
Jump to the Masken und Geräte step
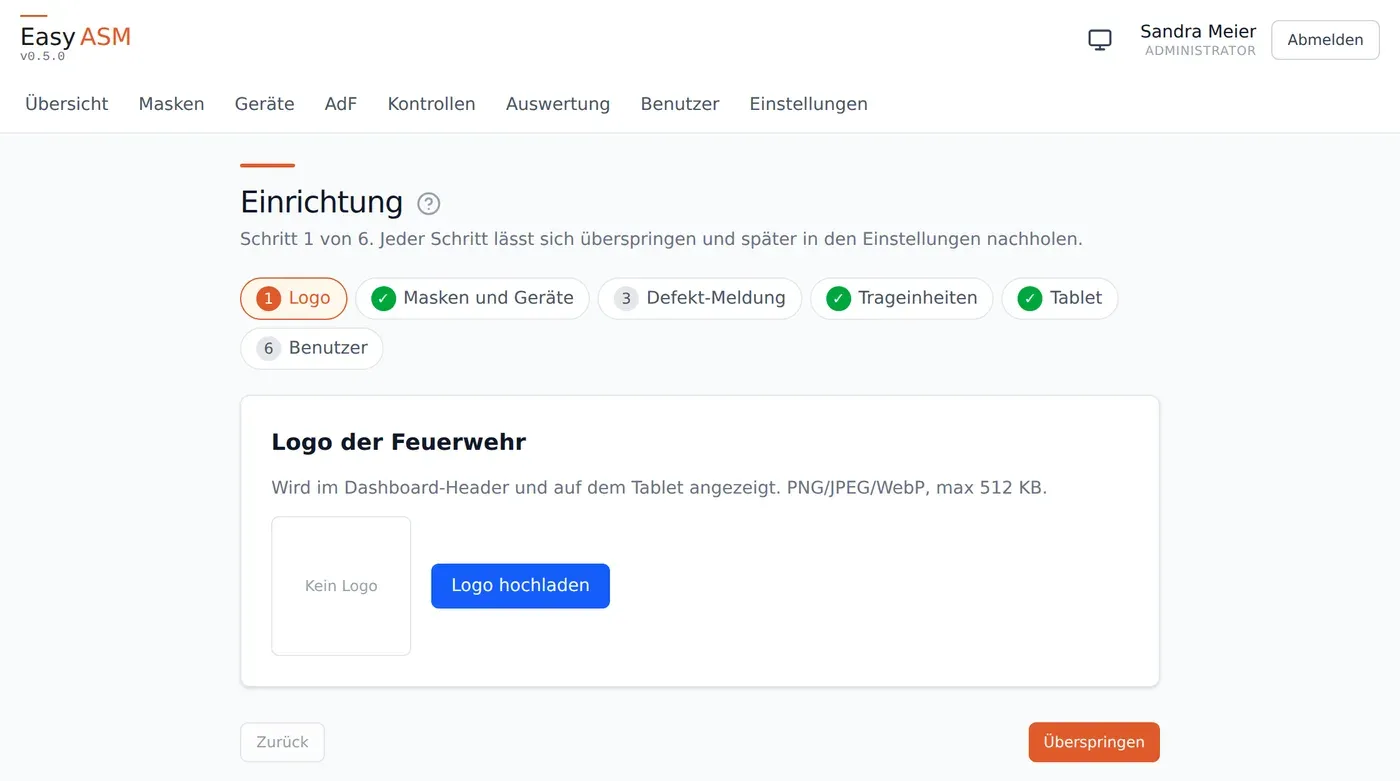(x=473, y=298)
